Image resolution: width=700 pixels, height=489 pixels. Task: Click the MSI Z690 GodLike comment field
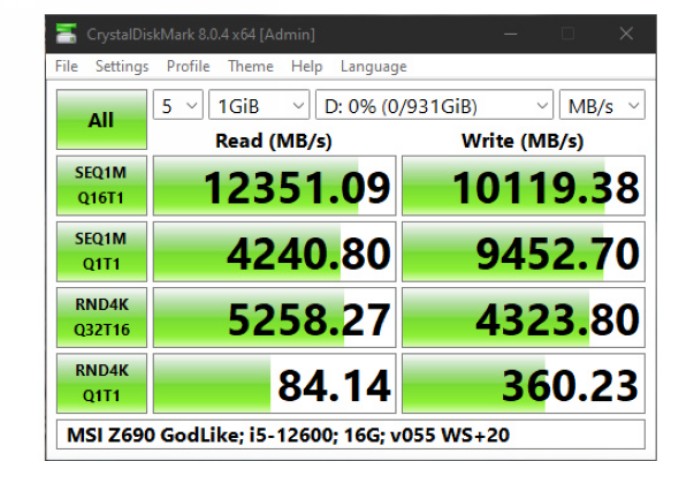tap(350, 435)
